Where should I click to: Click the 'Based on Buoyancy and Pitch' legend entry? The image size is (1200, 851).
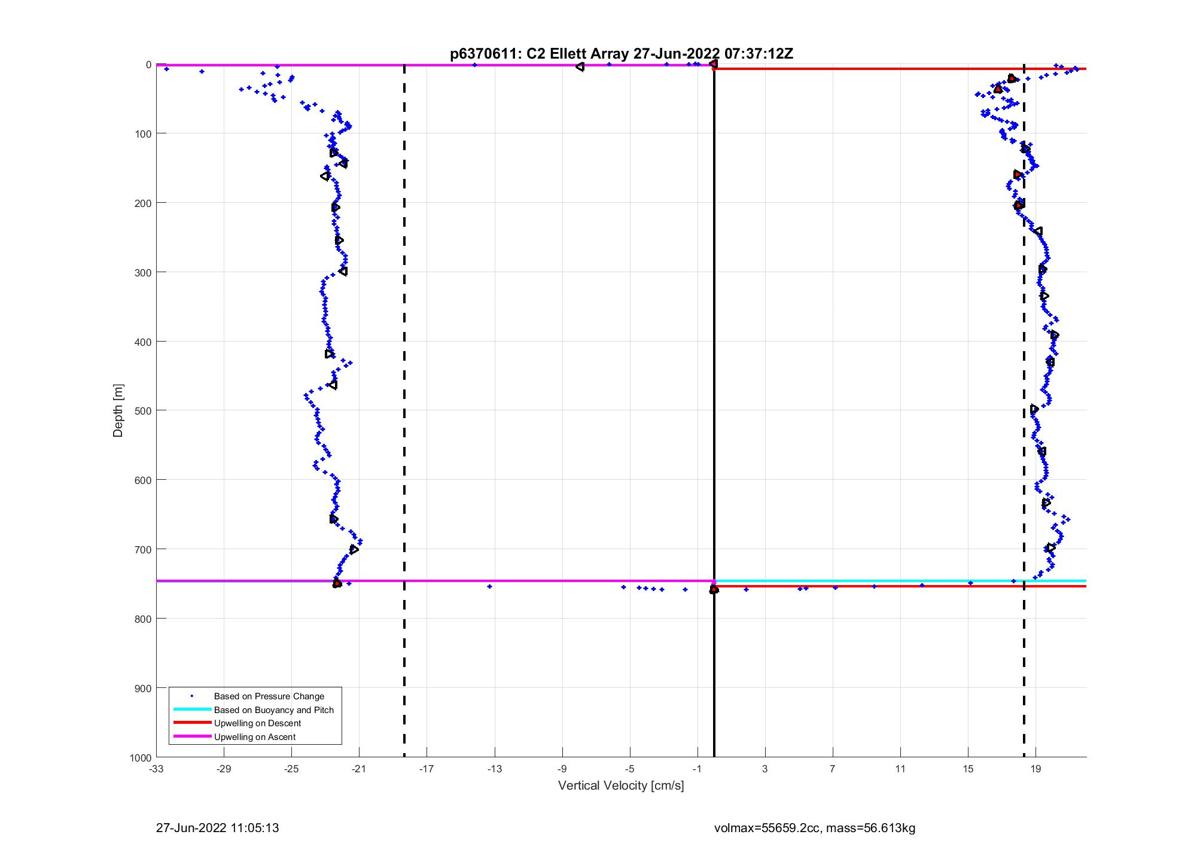(x=274, y=709)
